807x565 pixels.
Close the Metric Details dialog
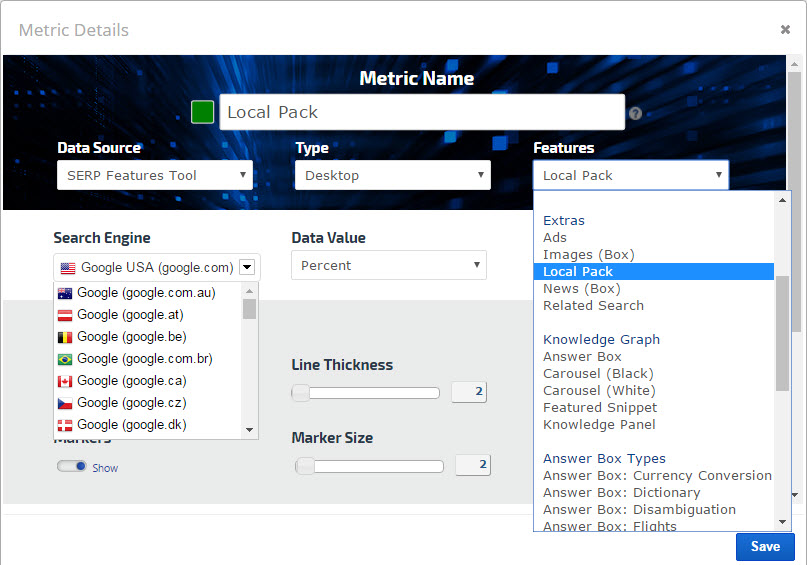pos(785,30)
